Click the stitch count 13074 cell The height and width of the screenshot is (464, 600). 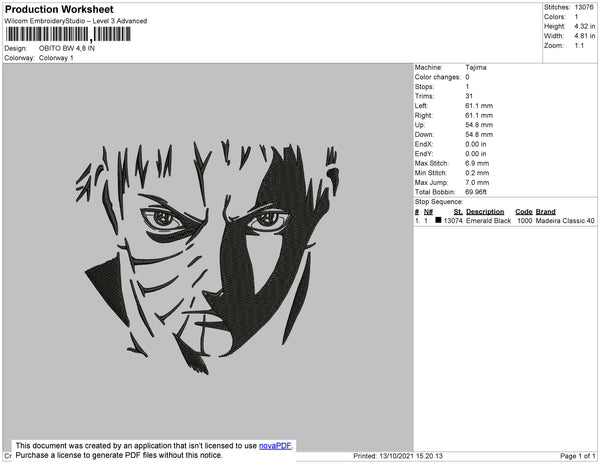[453, 221]
